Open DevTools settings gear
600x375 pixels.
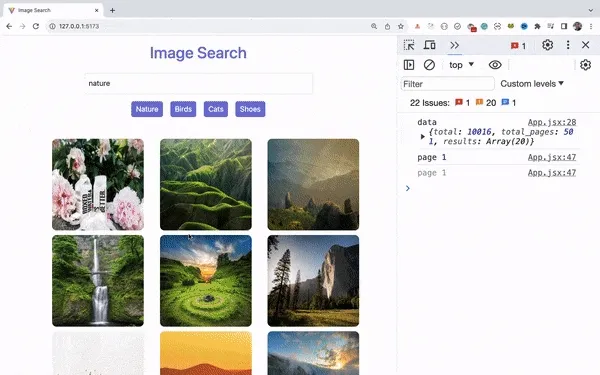[548, 45]
